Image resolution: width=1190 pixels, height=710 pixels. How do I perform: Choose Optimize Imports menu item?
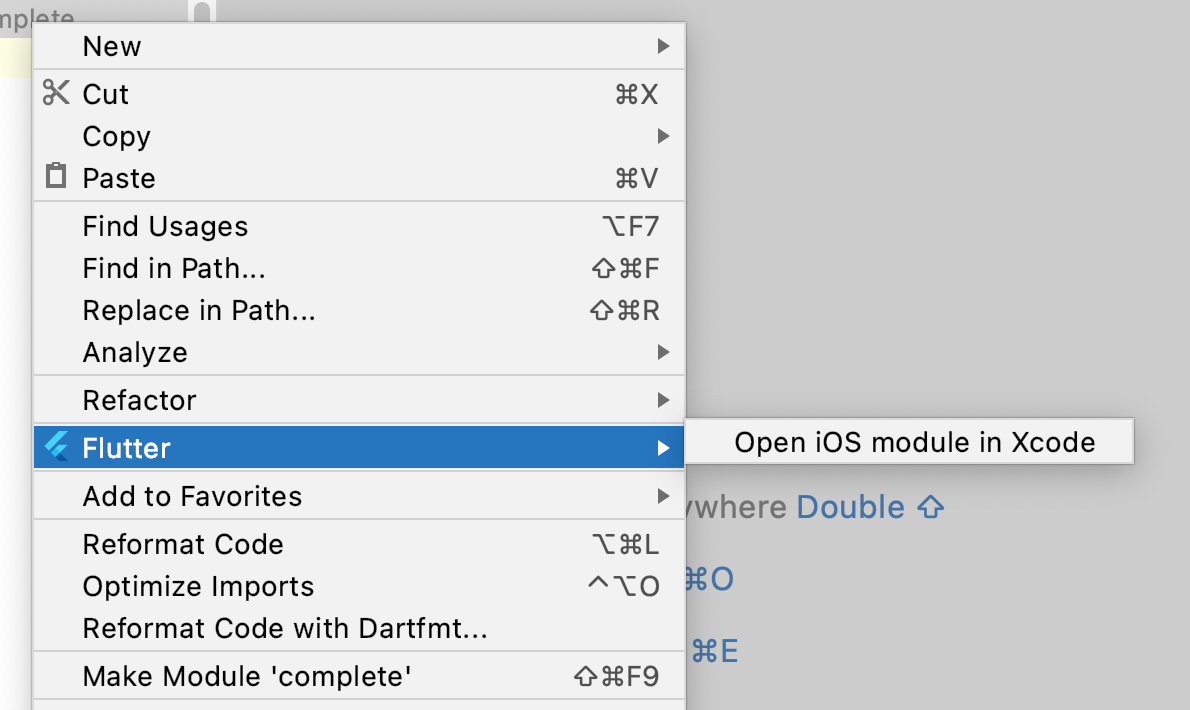359,586
